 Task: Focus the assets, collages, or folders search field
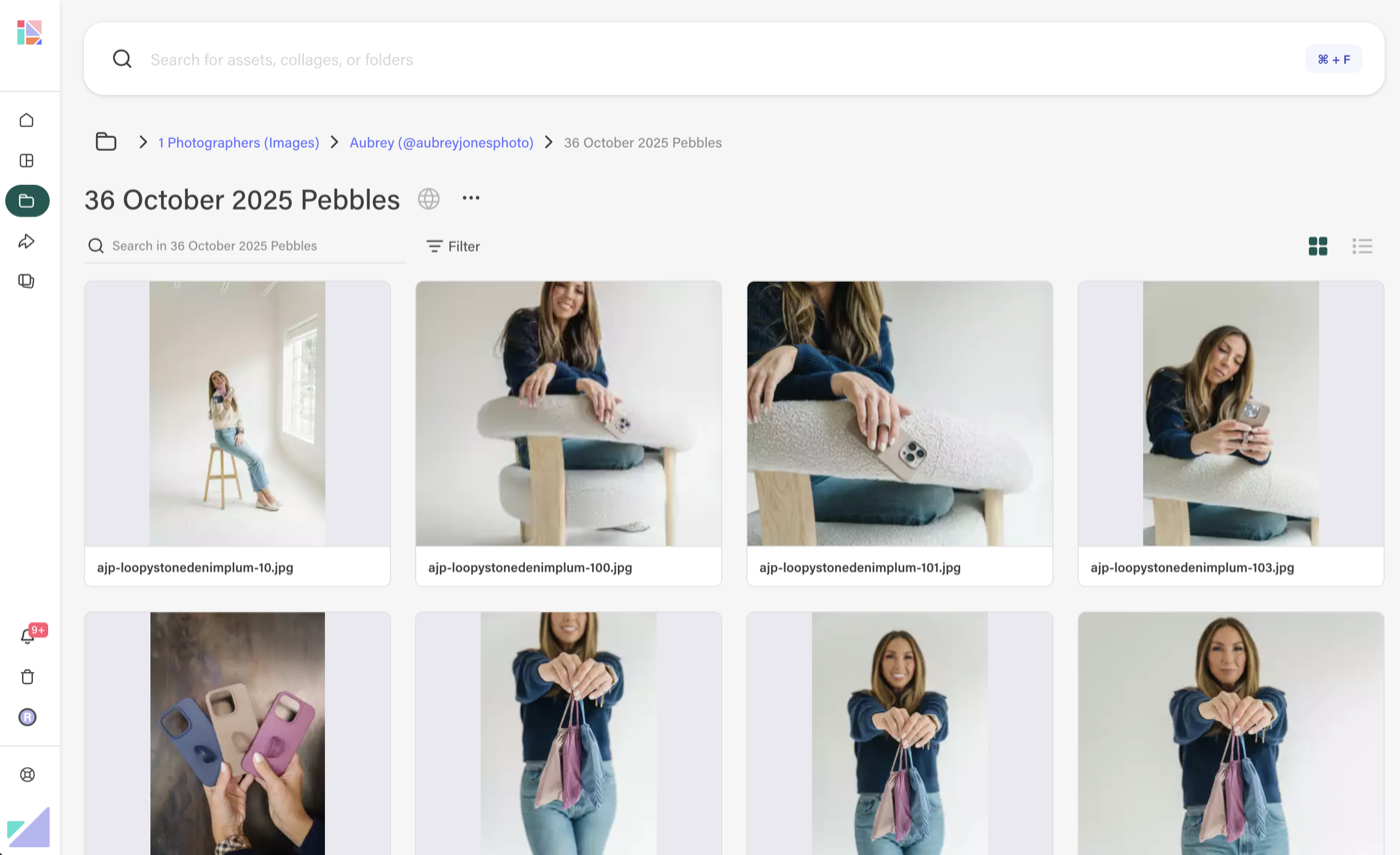[720, 59]
